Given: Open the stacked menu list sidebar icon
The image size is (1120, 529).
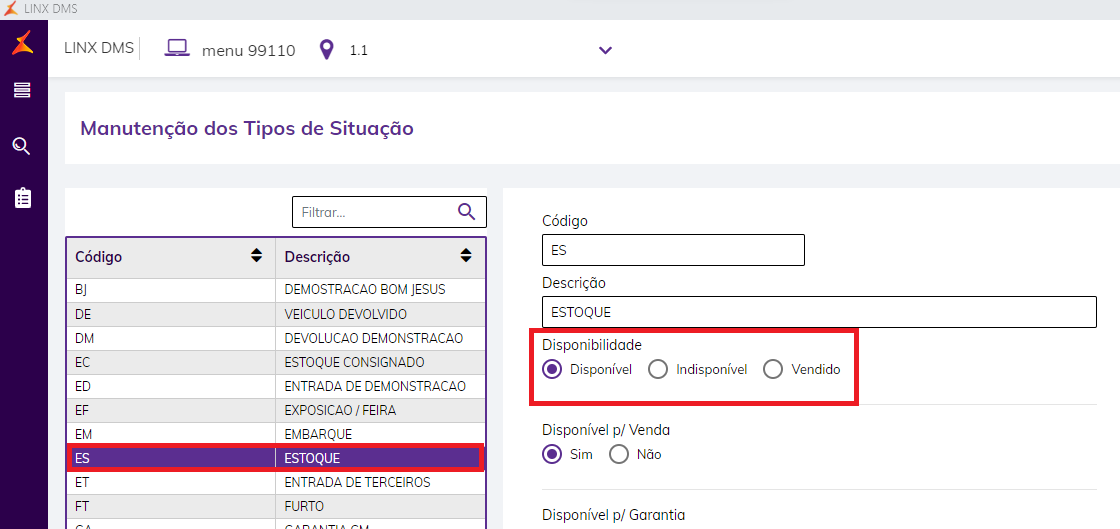Looking at the screenshot, I should pos(22,91).
